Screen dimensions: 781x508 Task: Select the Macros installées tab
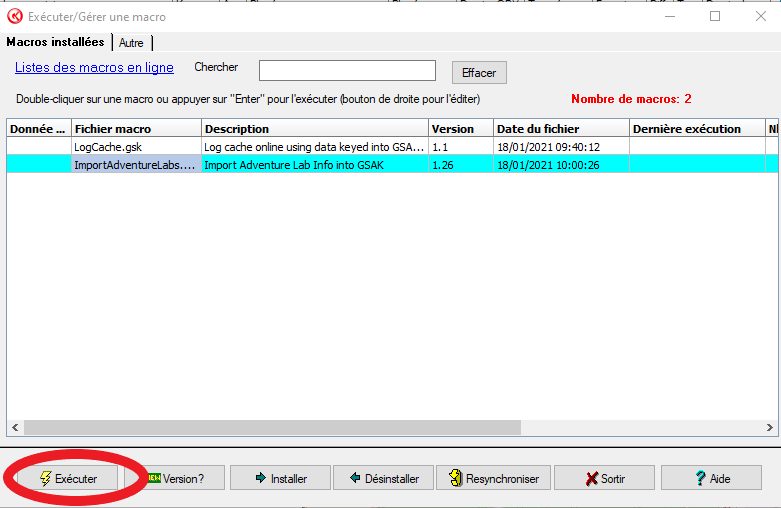[x=55, y=42]
